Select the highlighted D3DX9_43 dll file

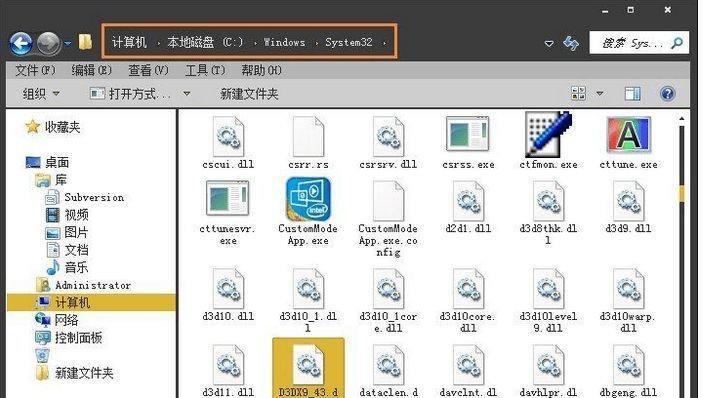308,368
